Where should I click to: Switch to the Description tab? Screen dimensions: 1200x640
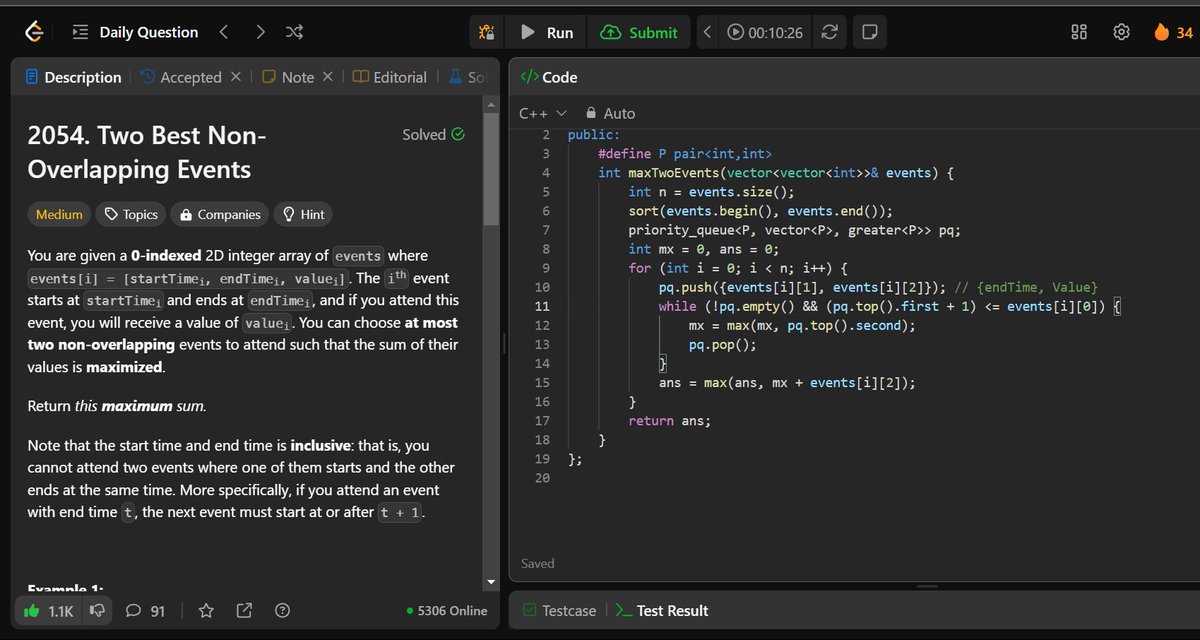click(x=73, y=77)
